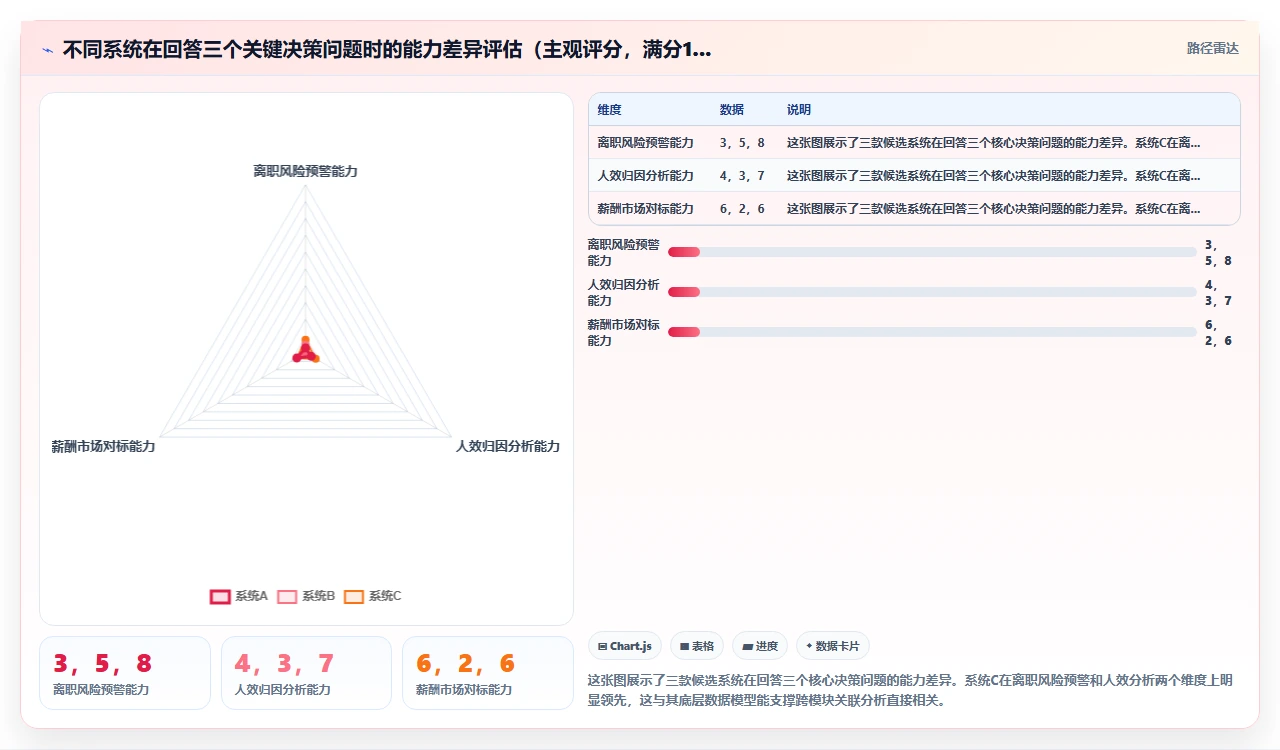Click the table value 6, 2, 6

pos(742,209)
